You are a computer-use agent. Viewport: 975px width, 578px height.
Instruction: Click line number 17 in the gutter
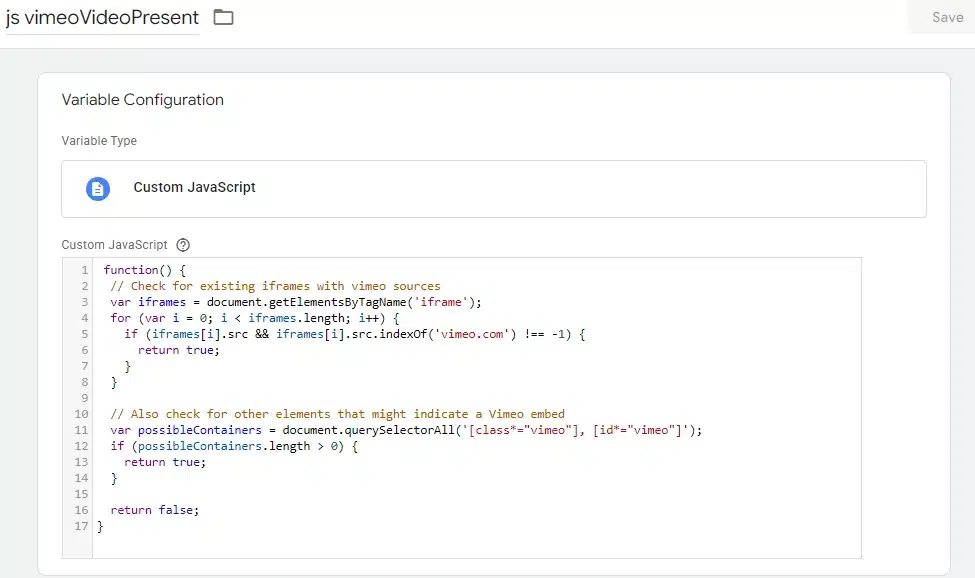click(81, 526)
